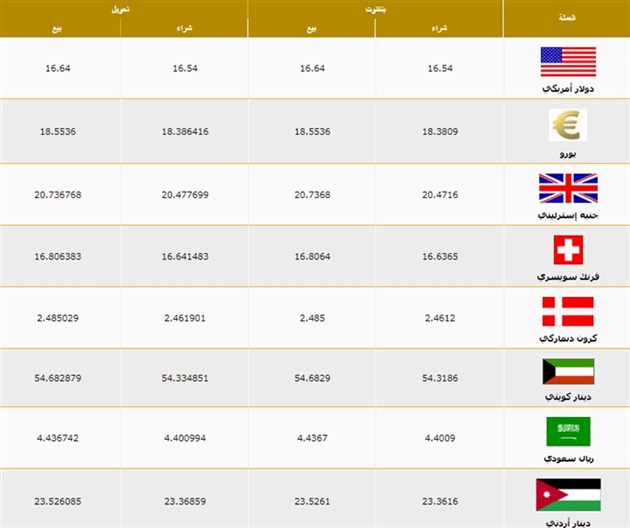Select the United Kingdom flag
Screen dimensions: 630x528
click(x=567, y=187)
